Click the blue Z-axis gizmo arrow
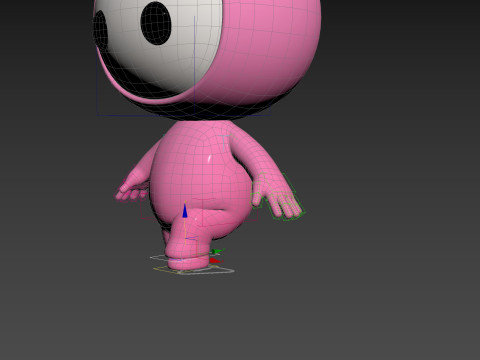 tap(185, 211)
